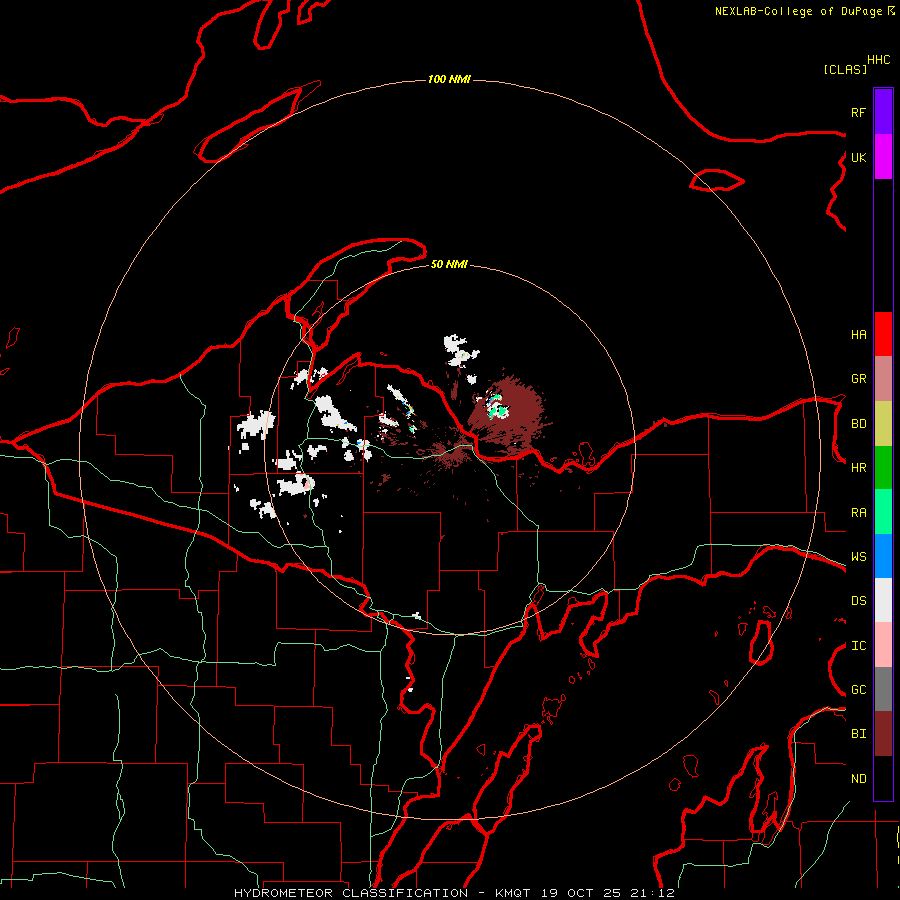Screen dimensions: 900x900
Task: Click the BI legend label
Action: click(858, 734)
